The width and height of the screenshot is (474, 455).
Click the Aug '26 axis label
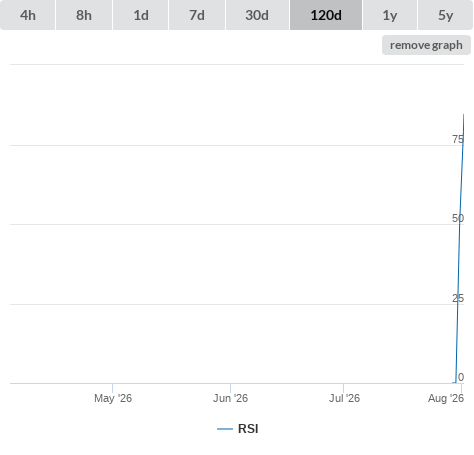(446, 398)
